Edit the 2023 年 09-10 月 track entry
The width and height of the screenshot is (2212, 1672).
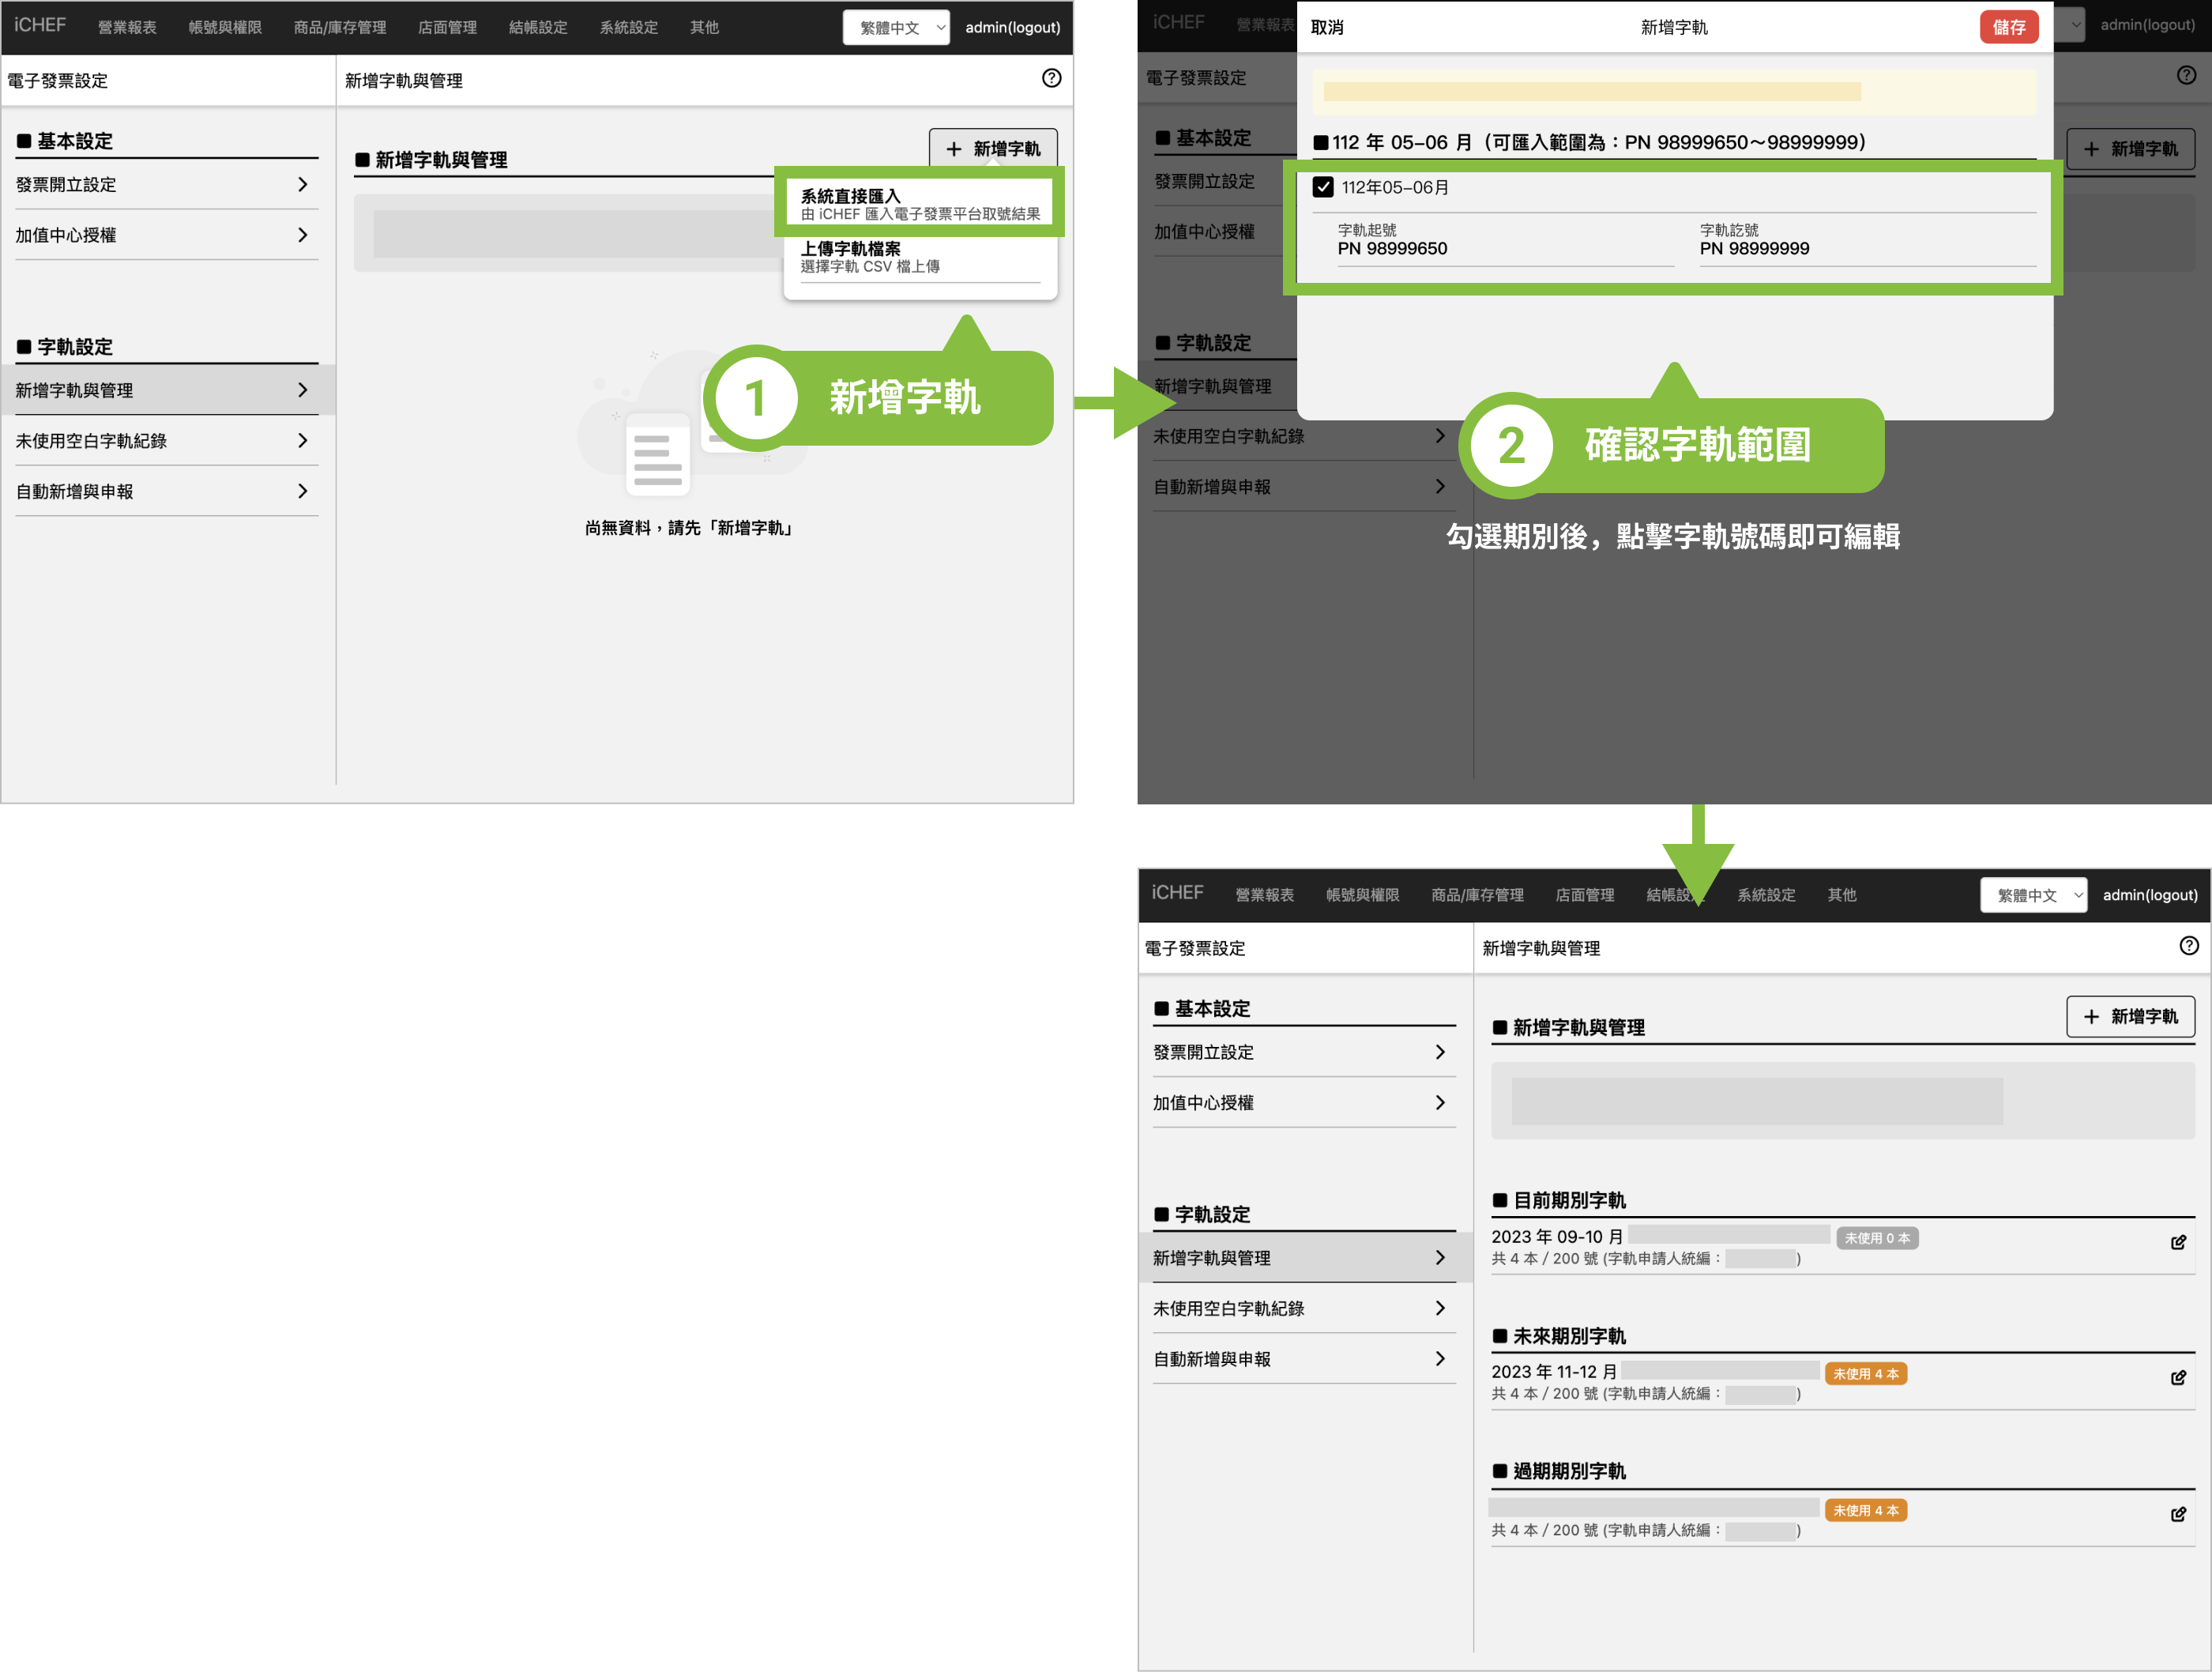pyautogui.click(x=2178, y=1242)
